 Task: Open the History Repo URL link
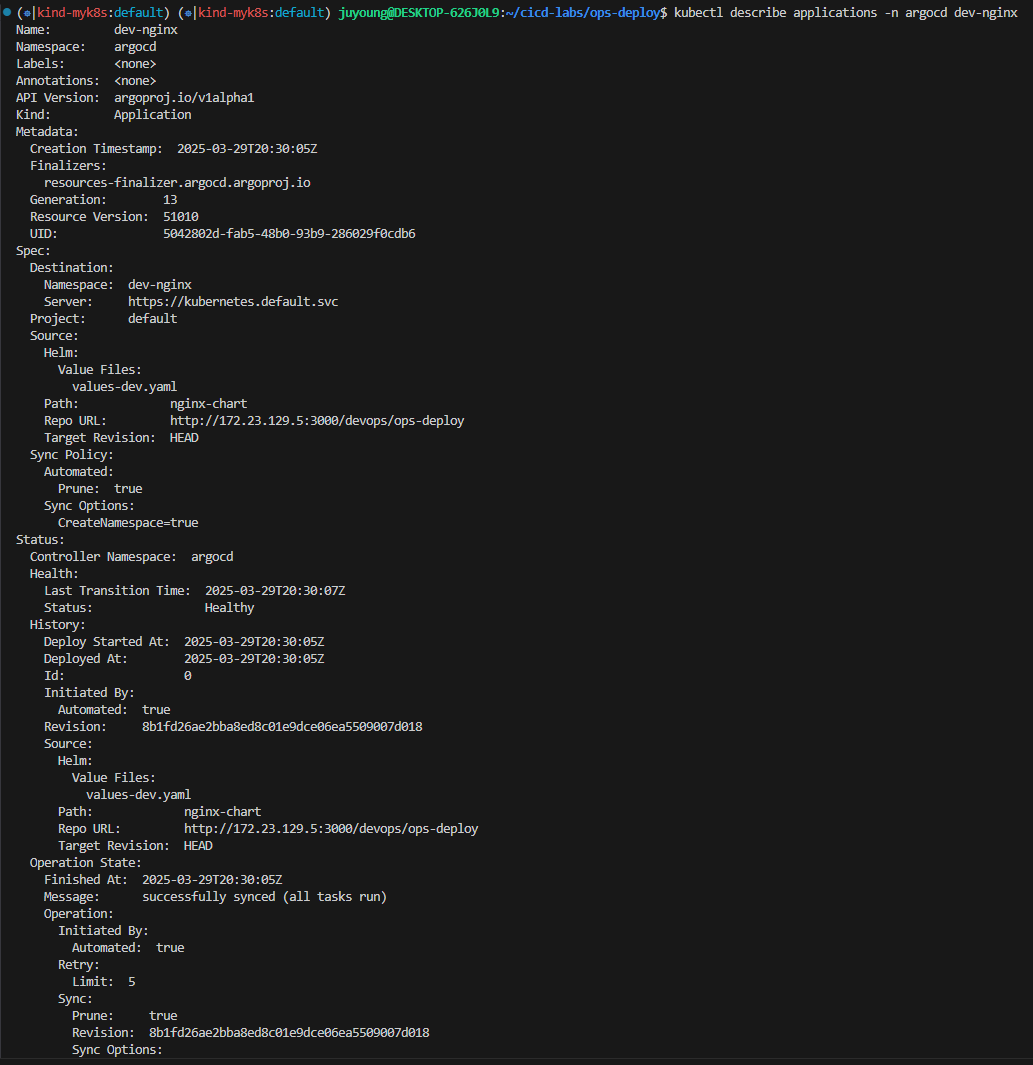tap(331, 829)
